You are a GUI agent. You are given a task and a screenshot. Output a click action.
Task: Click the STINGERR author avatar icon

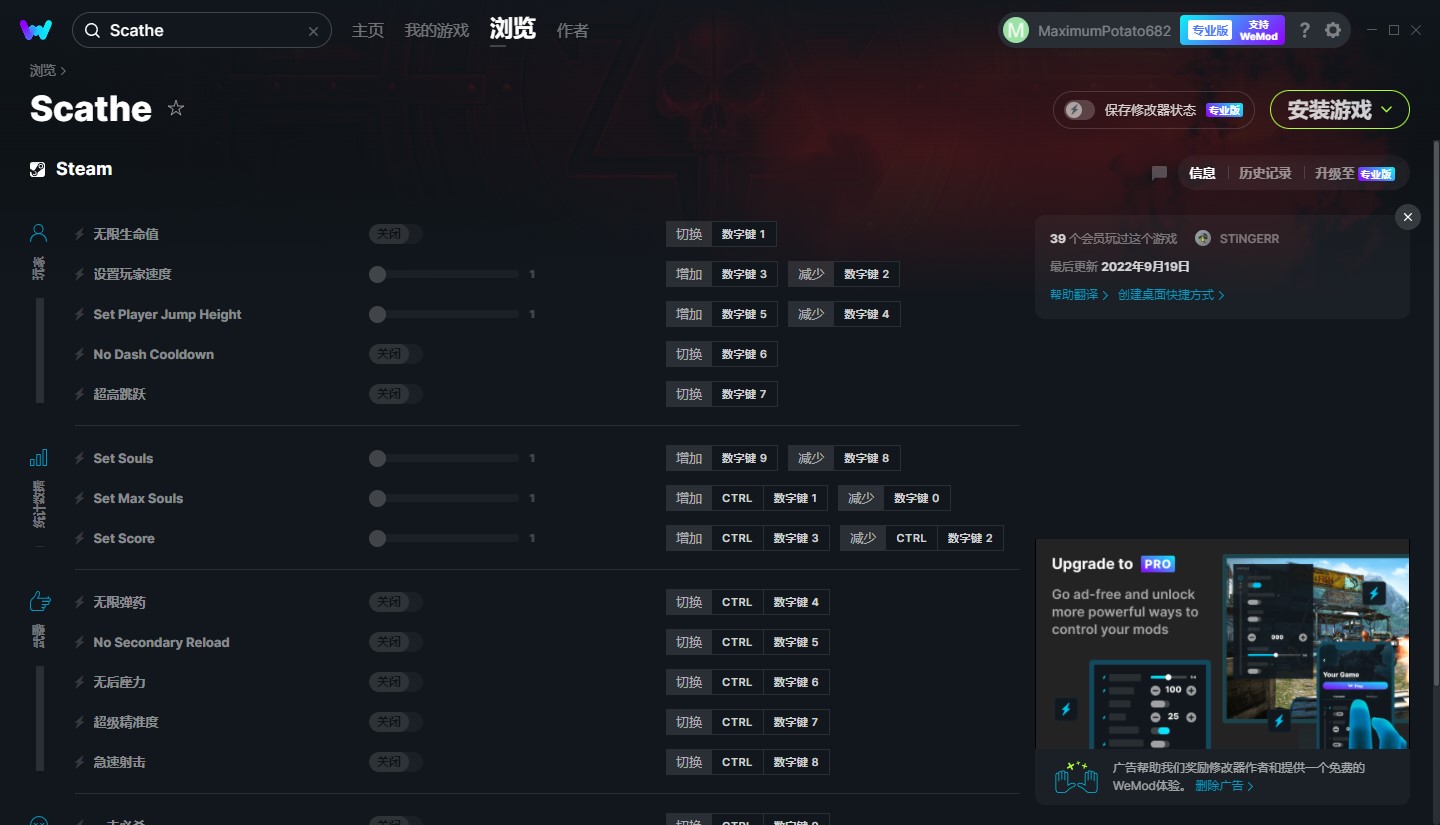[1203, 238]
